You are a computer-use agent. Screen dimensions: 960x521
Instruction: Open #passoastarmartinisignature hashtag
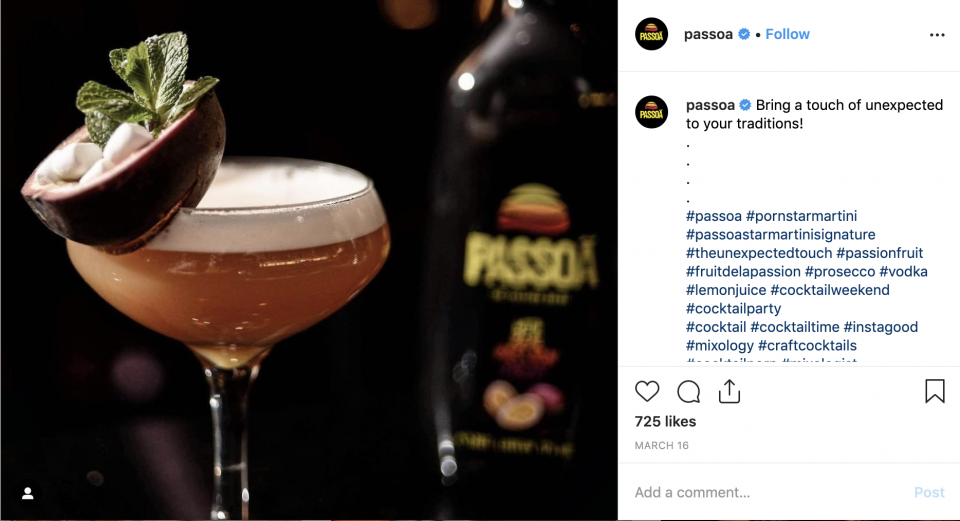781,234
